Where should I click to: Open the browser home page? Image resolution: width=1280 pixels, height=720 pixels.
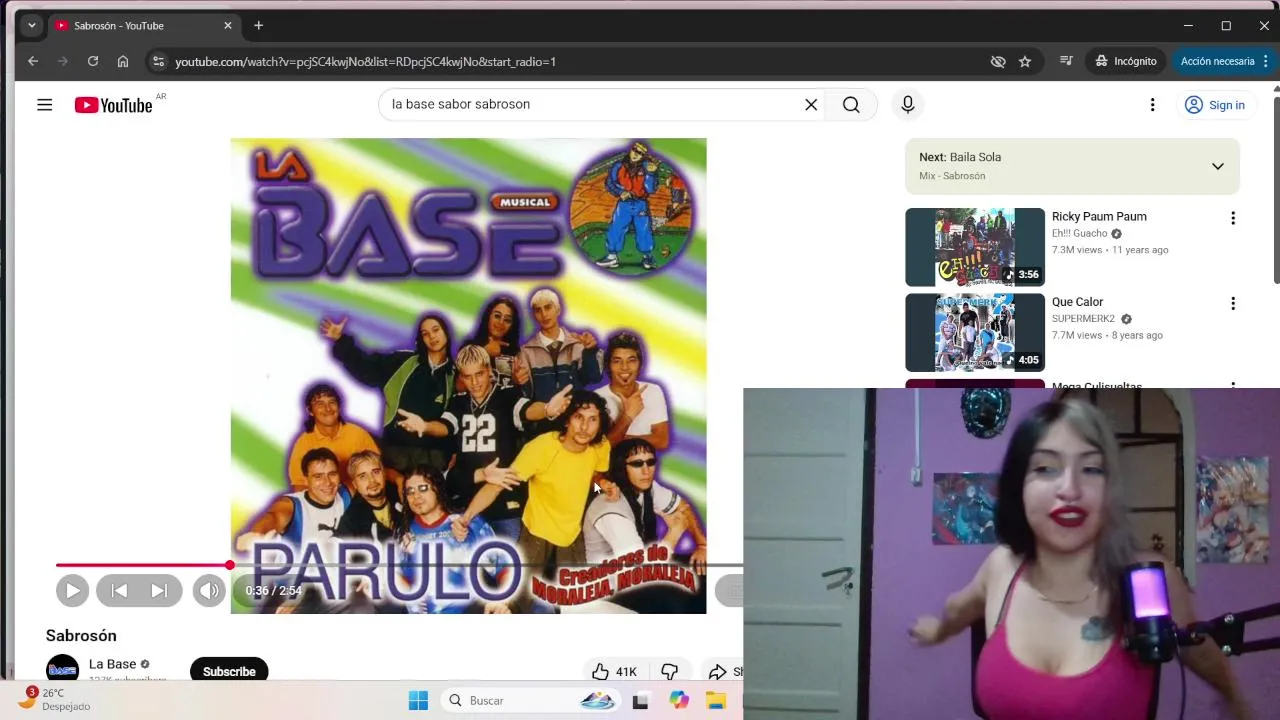pos(122,61)
